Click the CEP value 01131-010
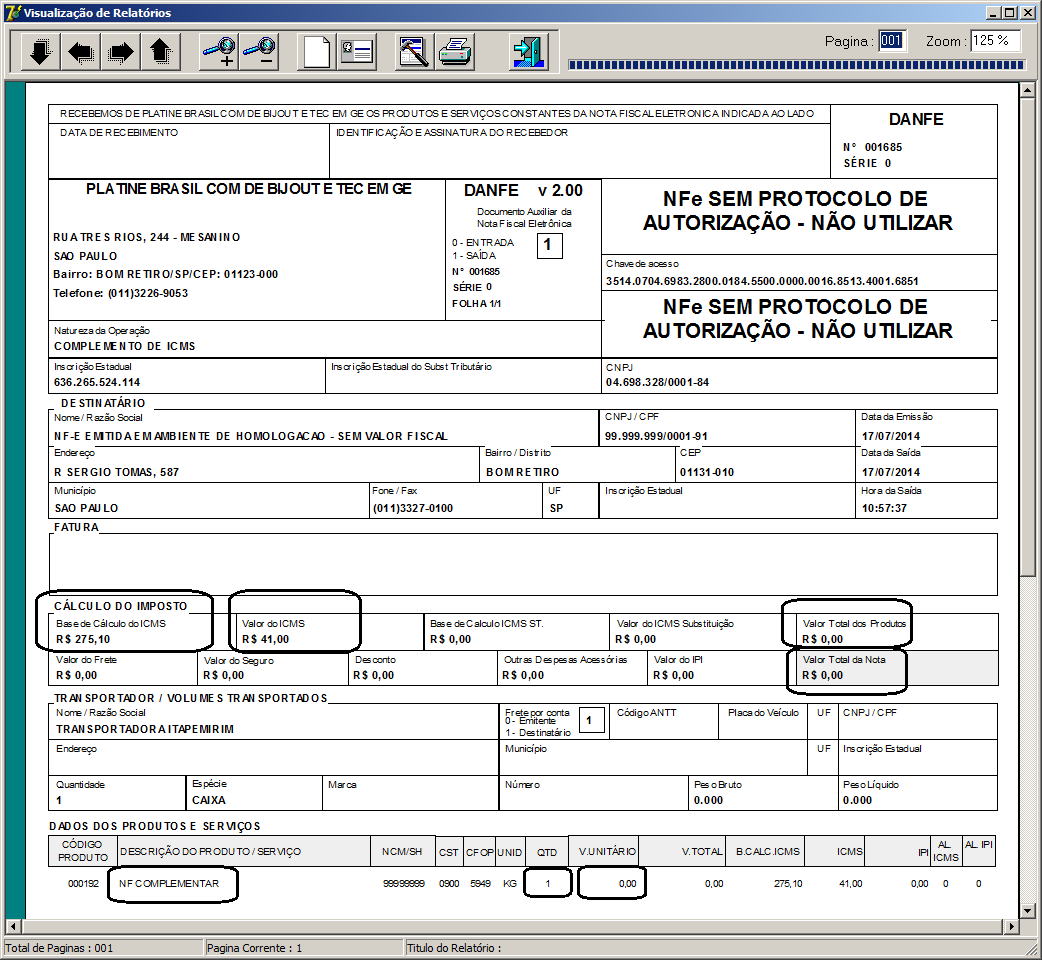The height and width of the screenshot is (960, 1042). 707,472
